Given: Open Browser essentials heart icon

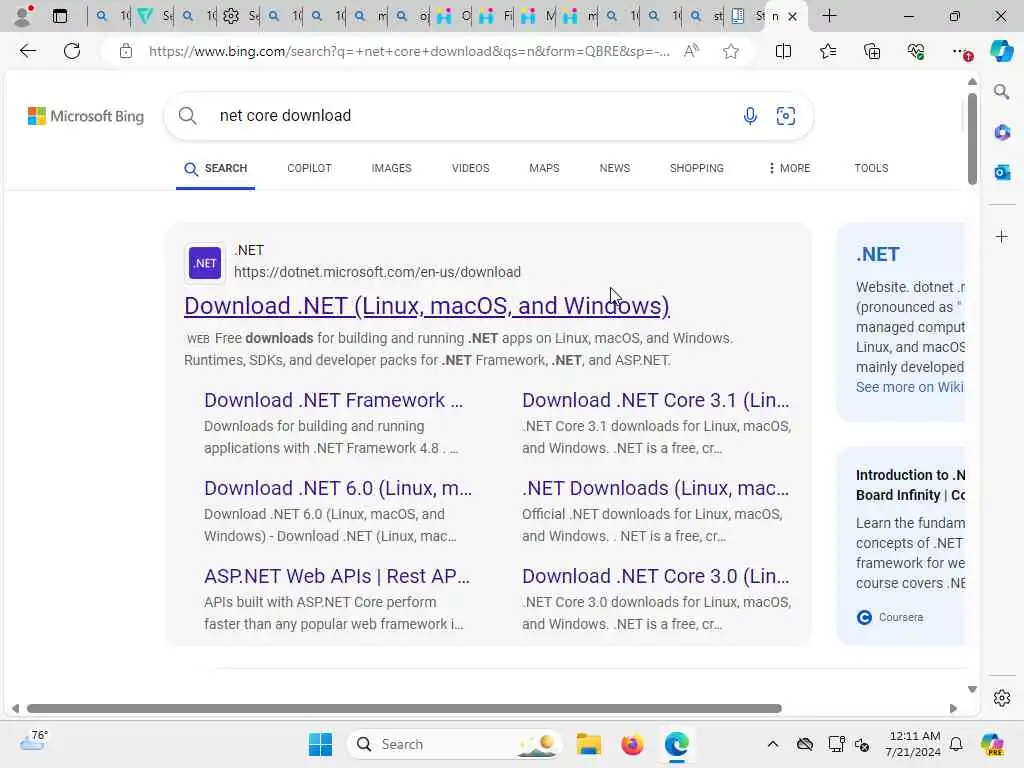Looking at the screenshot, I should pyautogui.click(x=916, y=51).
